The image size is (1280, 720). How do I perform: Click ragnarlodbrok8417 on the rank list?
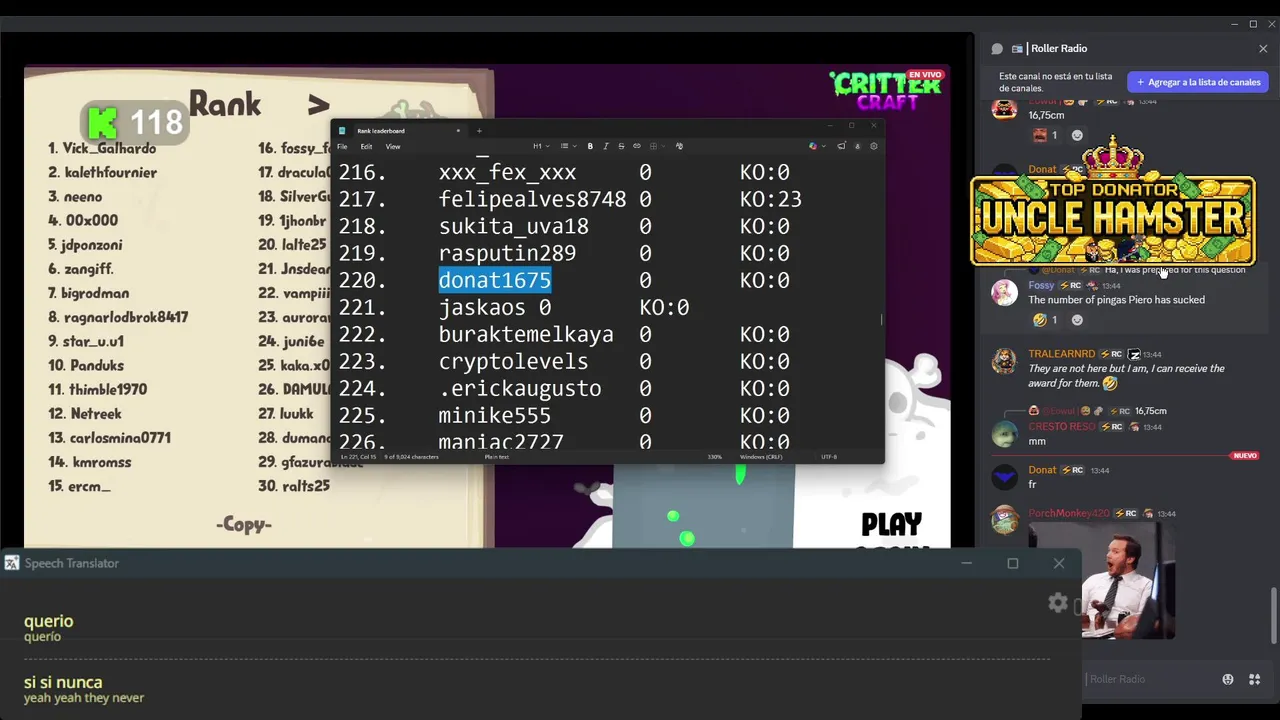point(126,317)
